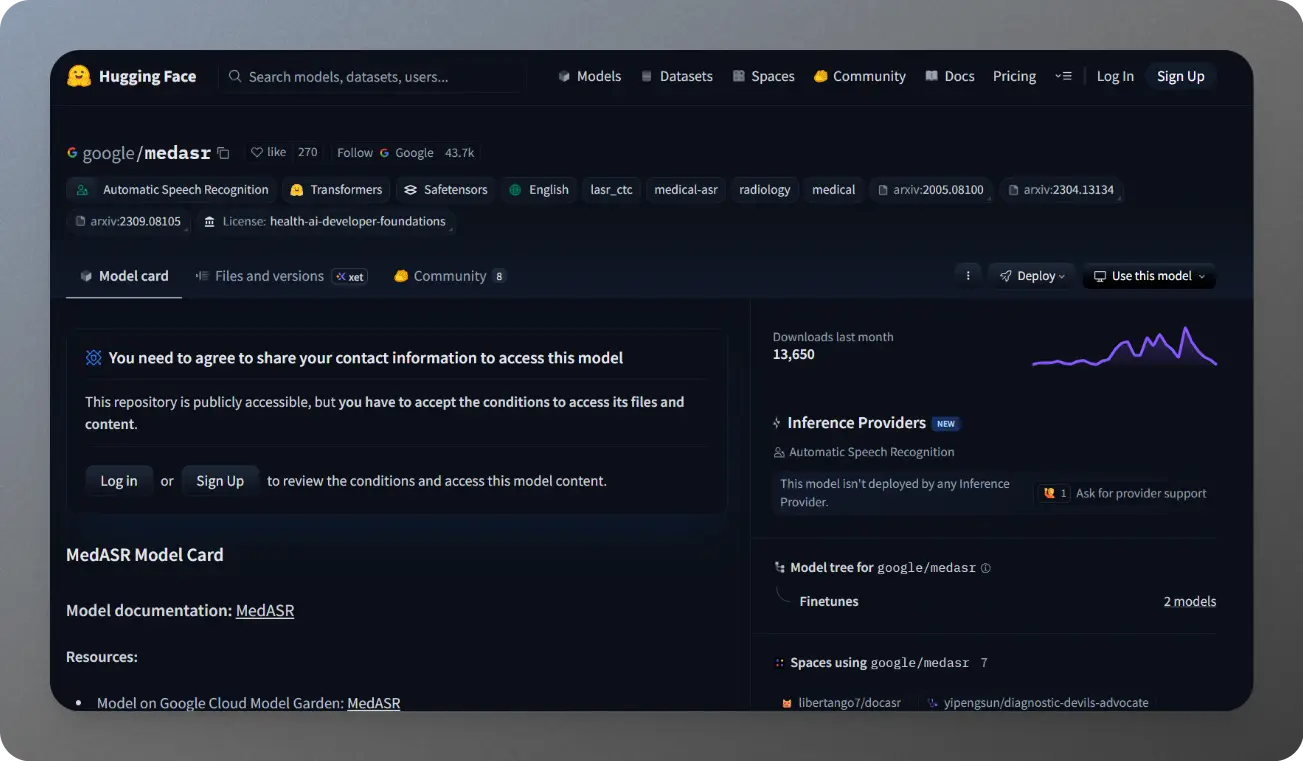
Task: Open the Use this model dropdown
Action: pos(1149,276)
